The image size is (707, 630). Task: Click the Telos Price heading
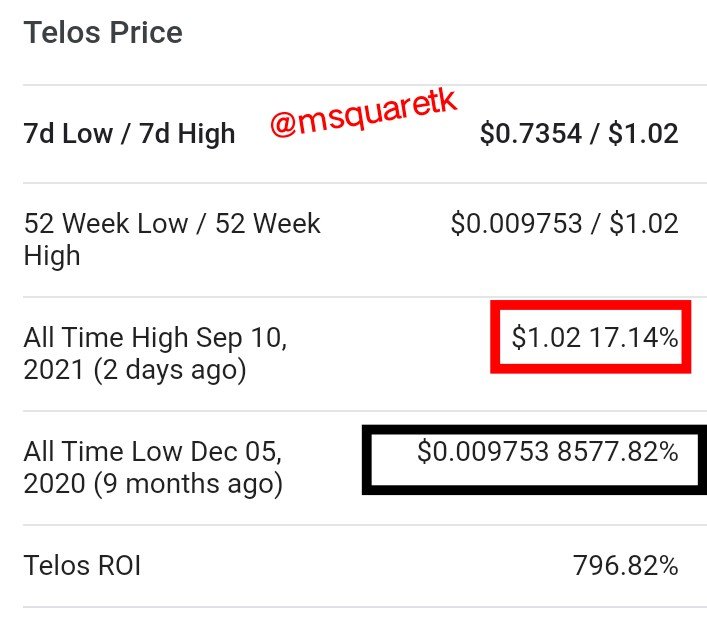pos(103,33)
